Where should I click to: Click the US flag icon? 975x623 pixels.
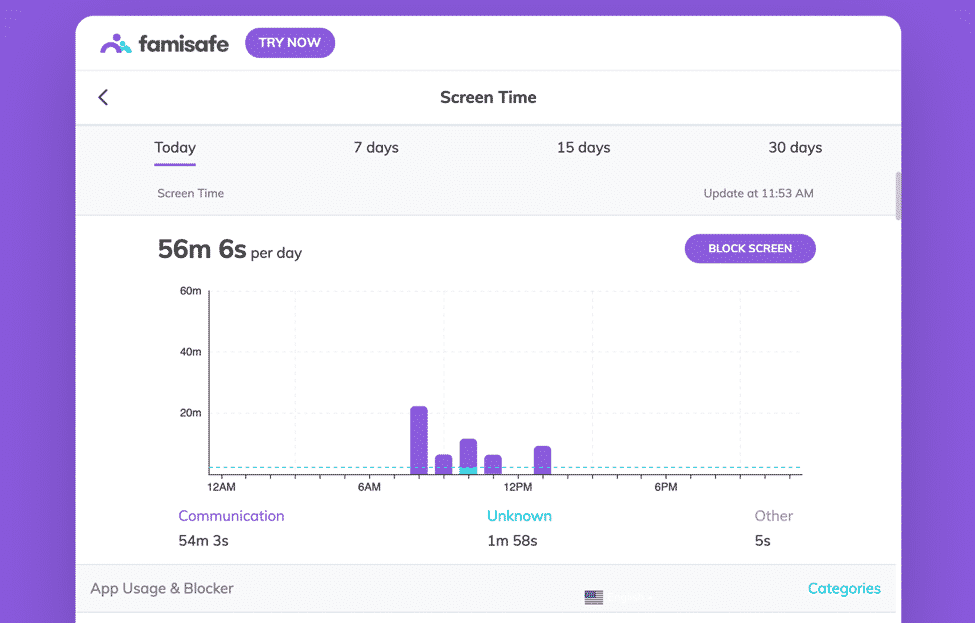[594, 597]
